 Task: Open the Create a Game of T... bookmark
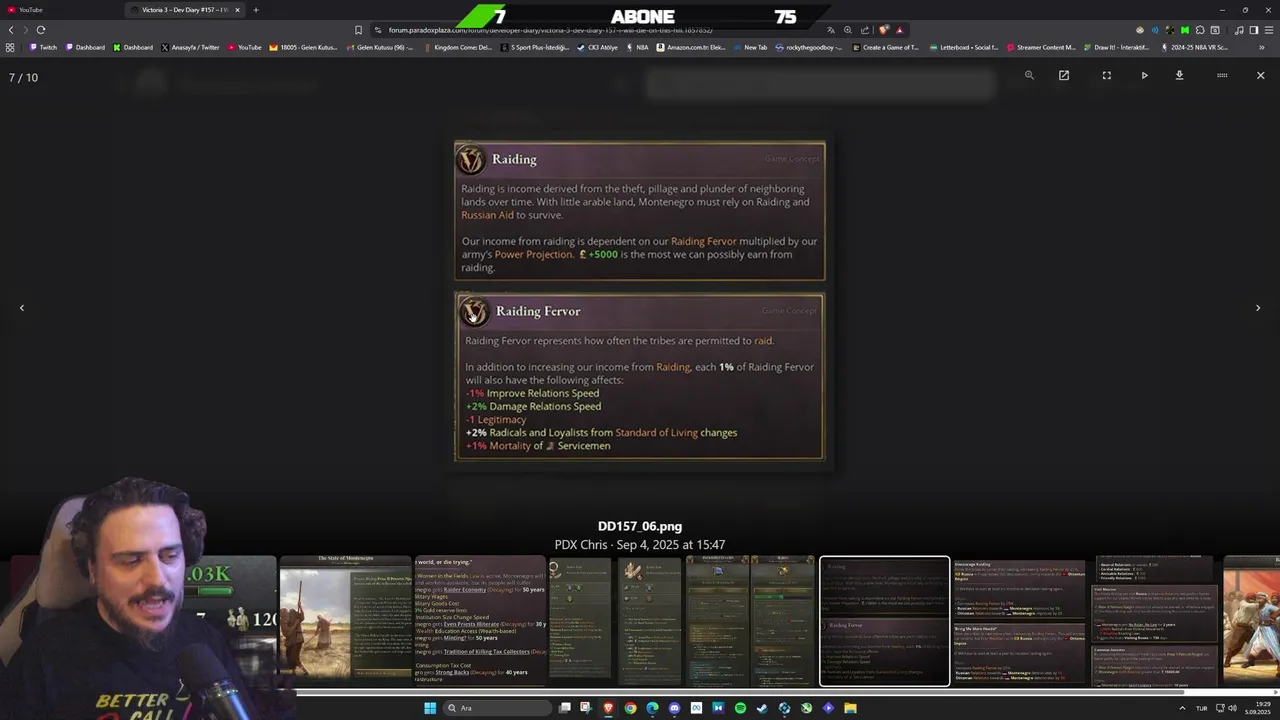coord(885,47)
